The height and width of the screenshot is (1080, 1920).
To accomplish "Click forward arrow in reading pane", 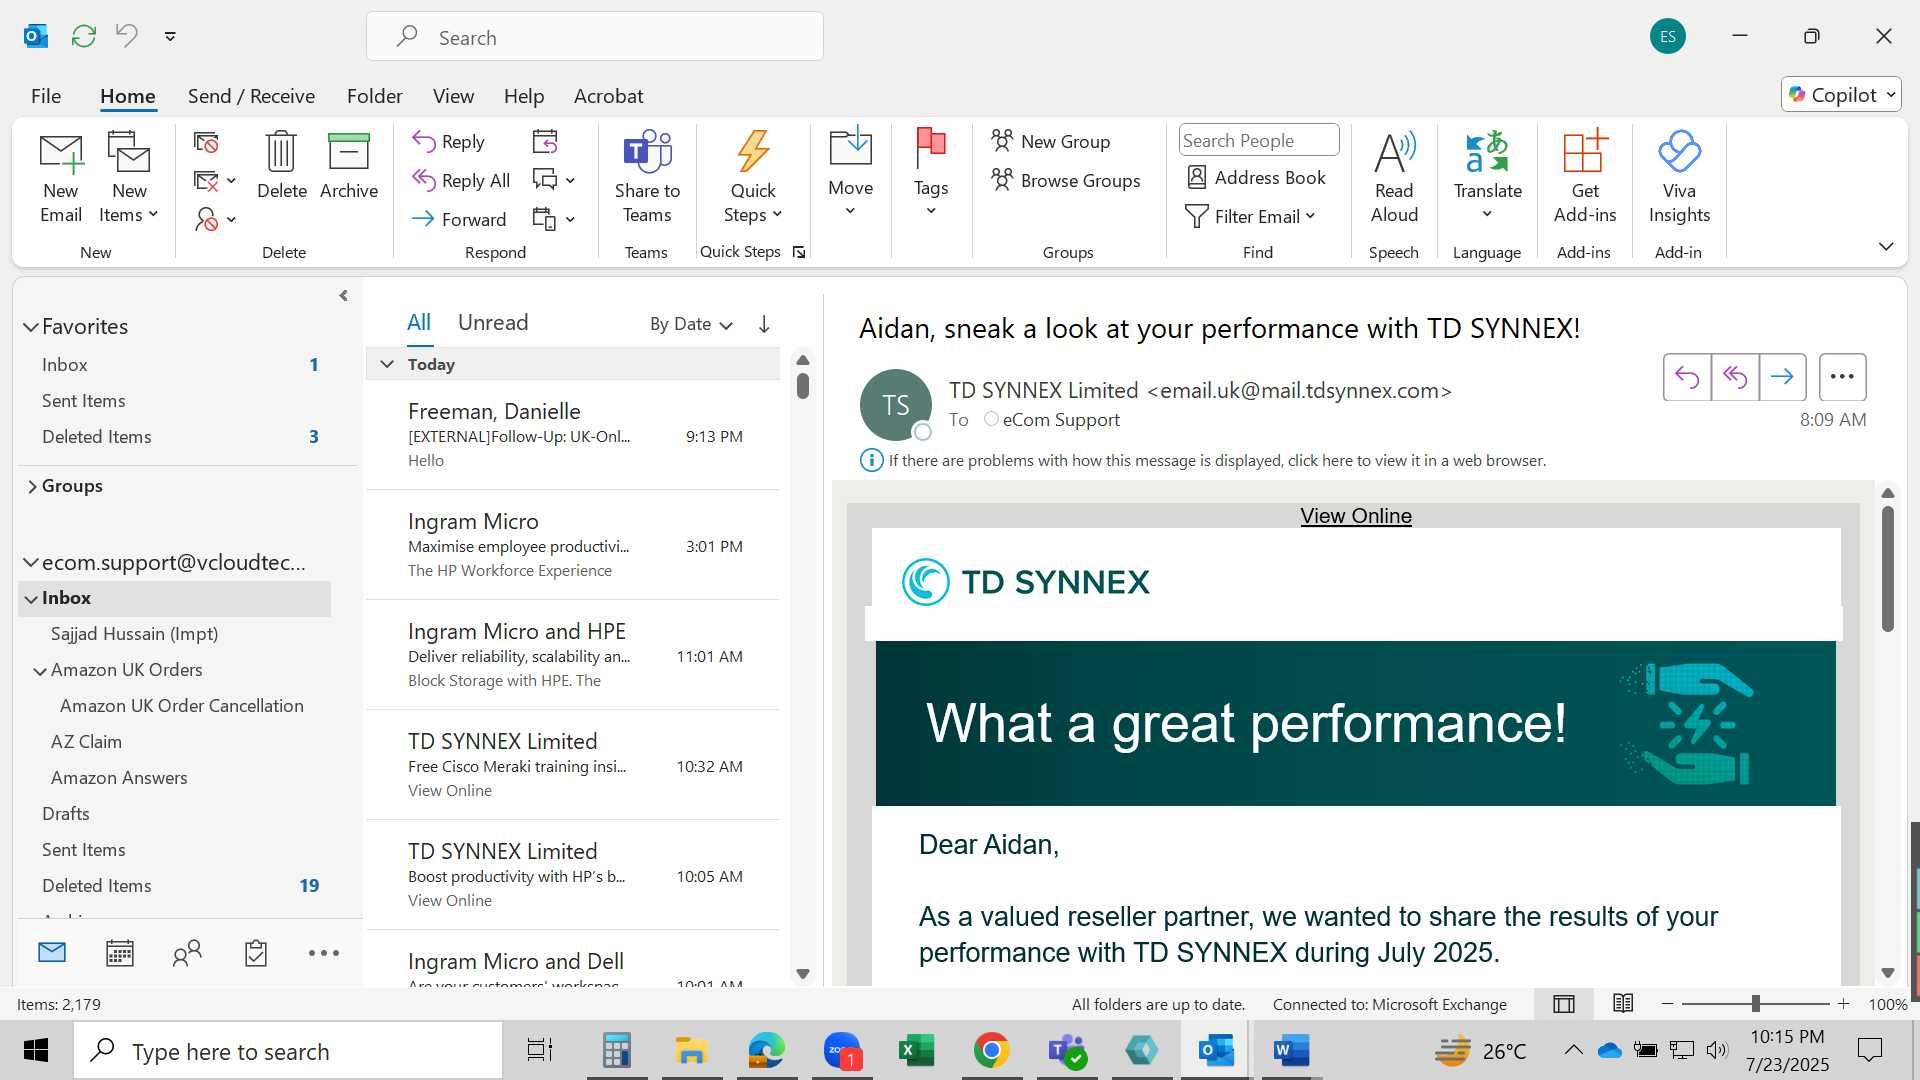I will pos(1782,377).
